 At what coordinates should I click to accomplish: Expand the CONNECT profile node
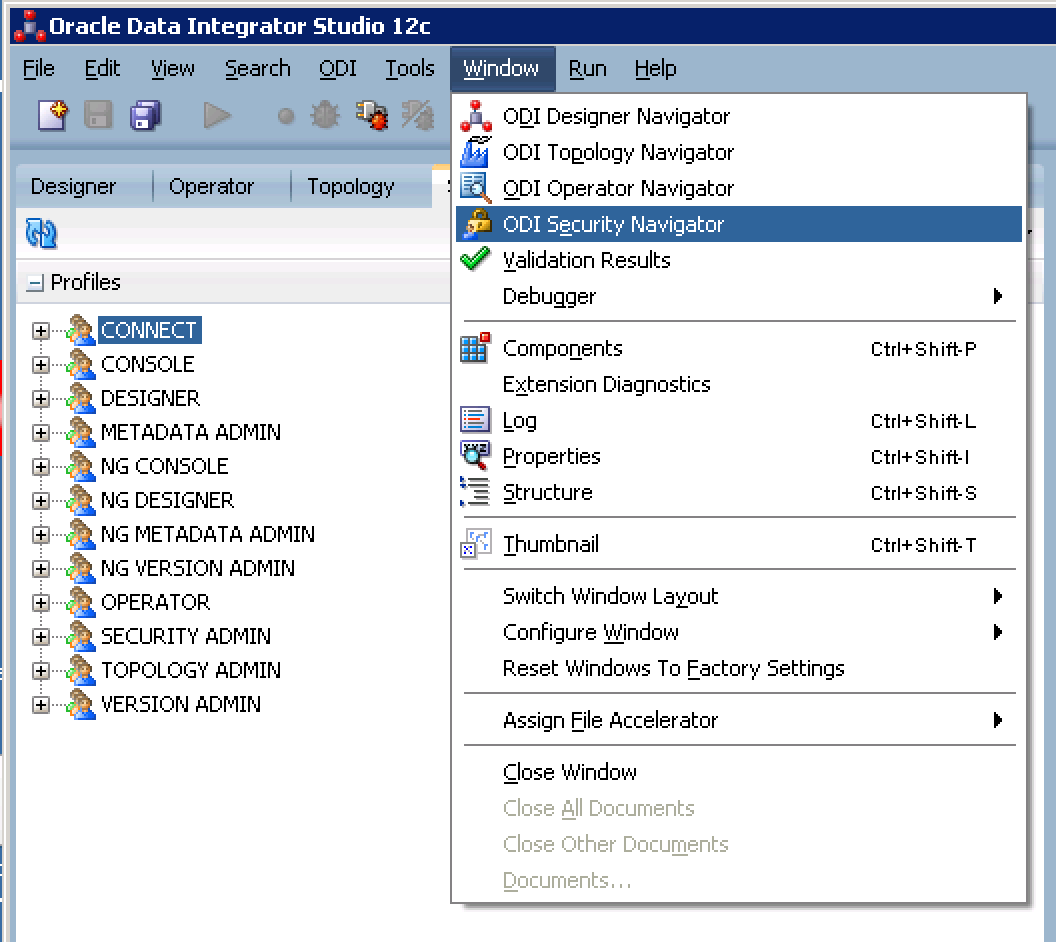(x=40, y=331)
